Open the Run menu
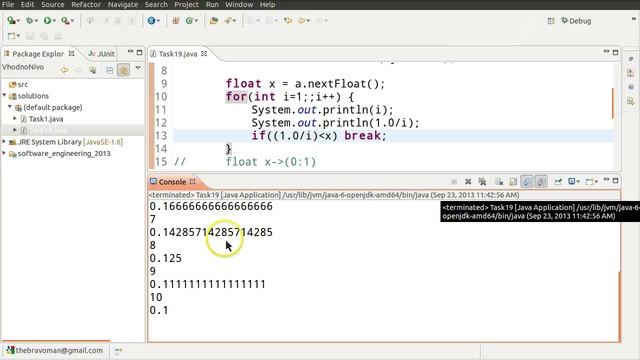 coord(212,4)
